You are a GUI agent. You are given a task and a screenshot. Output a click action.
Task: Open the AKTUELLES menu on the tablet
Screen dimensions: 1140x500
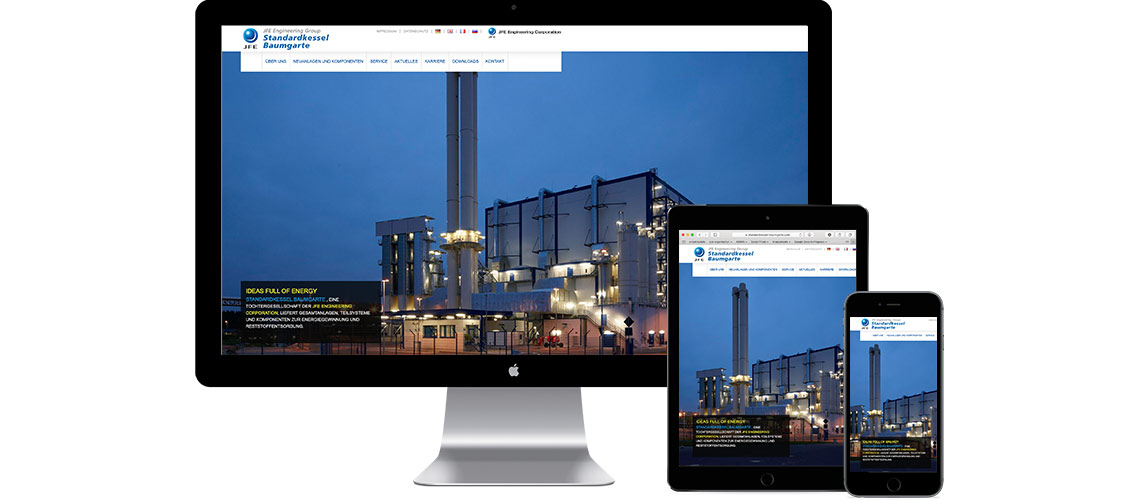coord(807,270)
